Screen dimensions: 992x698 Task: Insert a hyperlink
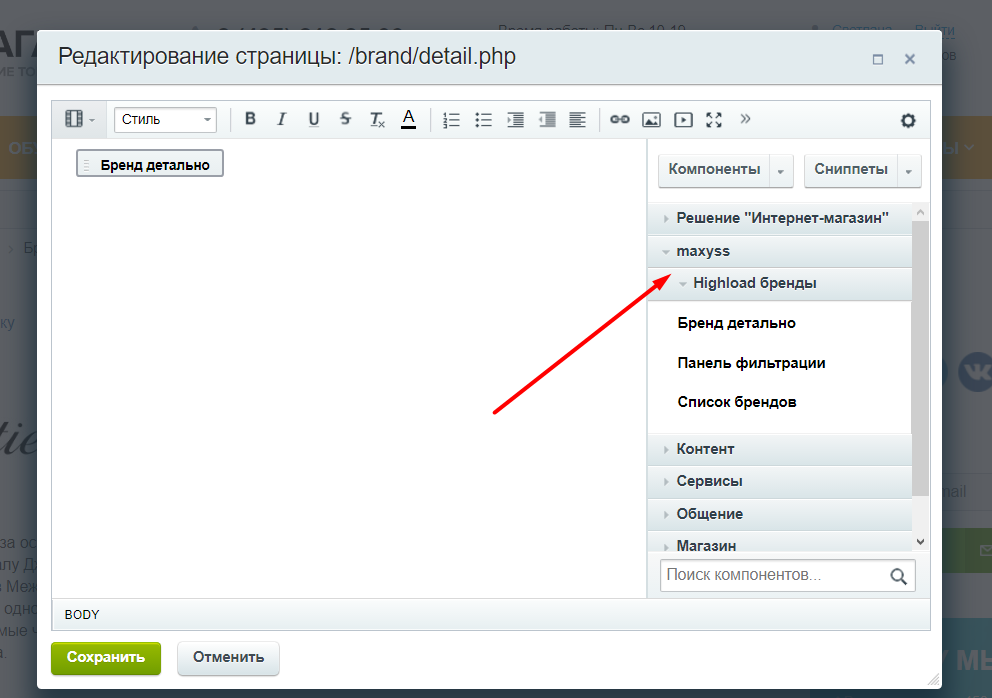point(619,120)
